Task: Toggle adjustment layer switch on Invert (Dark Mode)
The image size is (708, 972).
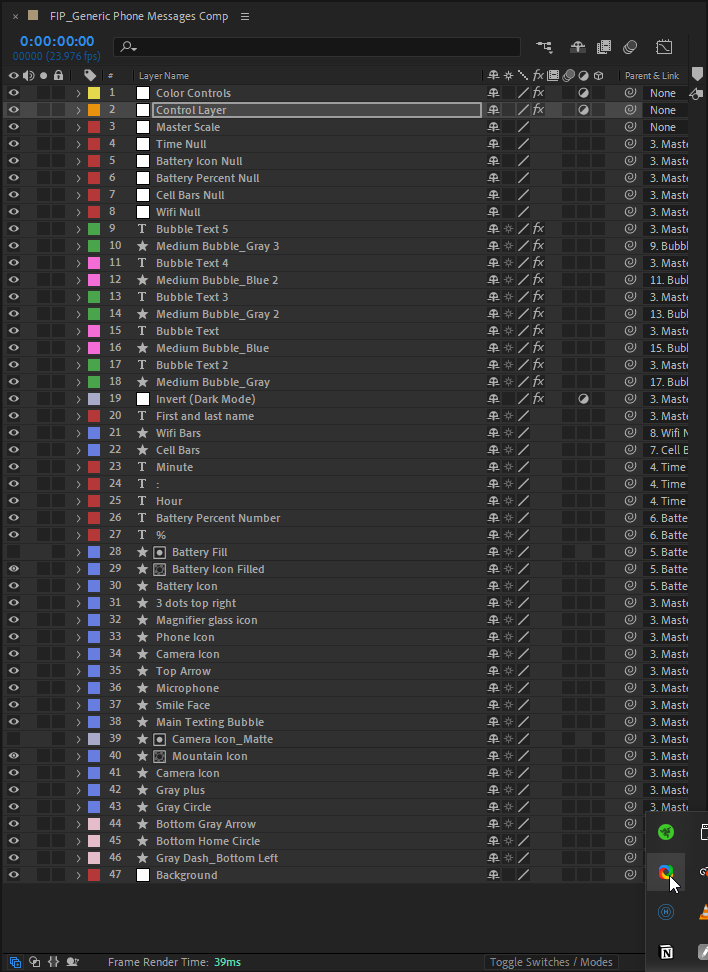Action: 583,399
